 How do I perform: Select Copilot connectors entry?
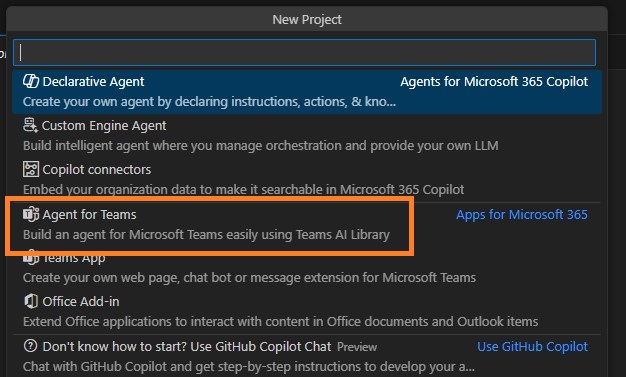(307, 179)
